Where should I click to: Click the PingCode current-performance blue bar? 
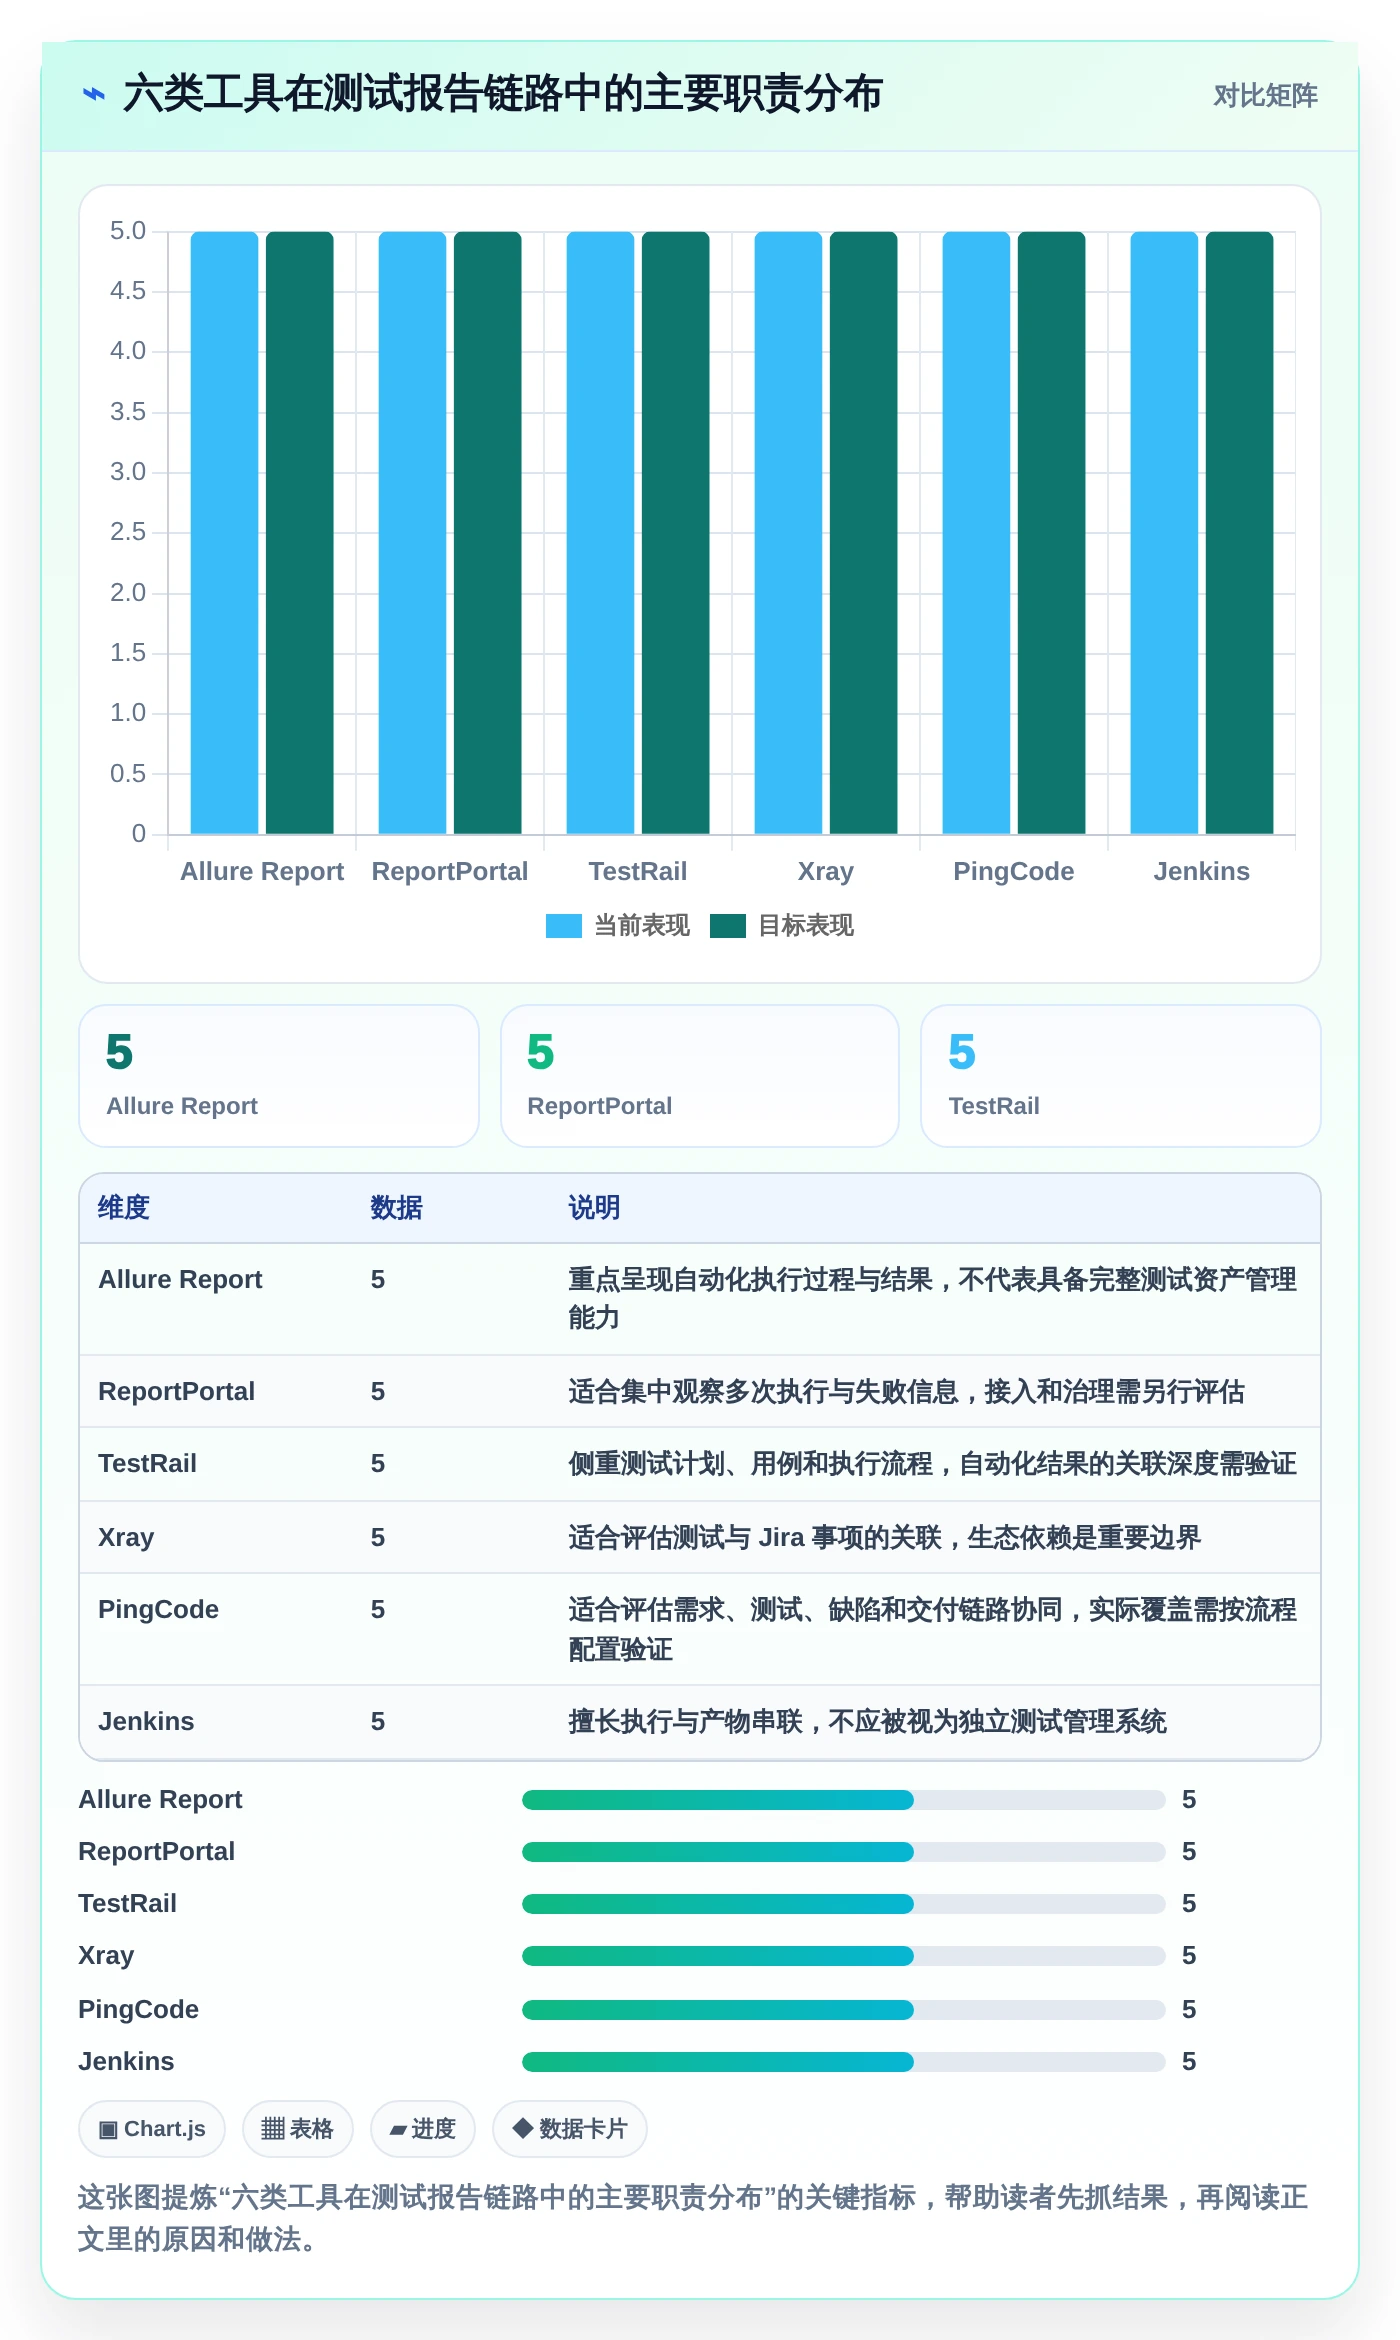976,533
